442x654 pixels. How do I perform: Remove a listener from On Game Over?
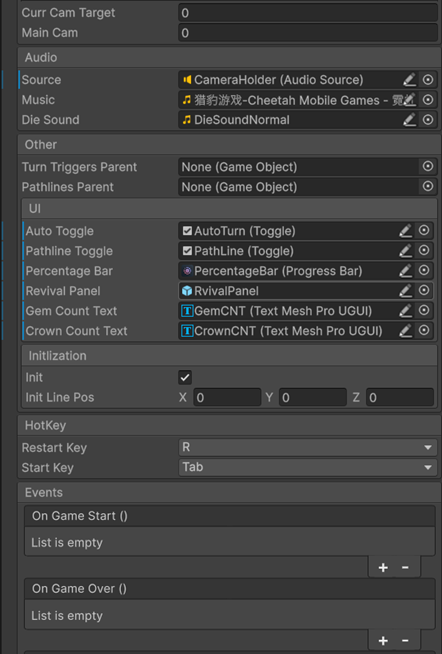click(x=405, y=640)
